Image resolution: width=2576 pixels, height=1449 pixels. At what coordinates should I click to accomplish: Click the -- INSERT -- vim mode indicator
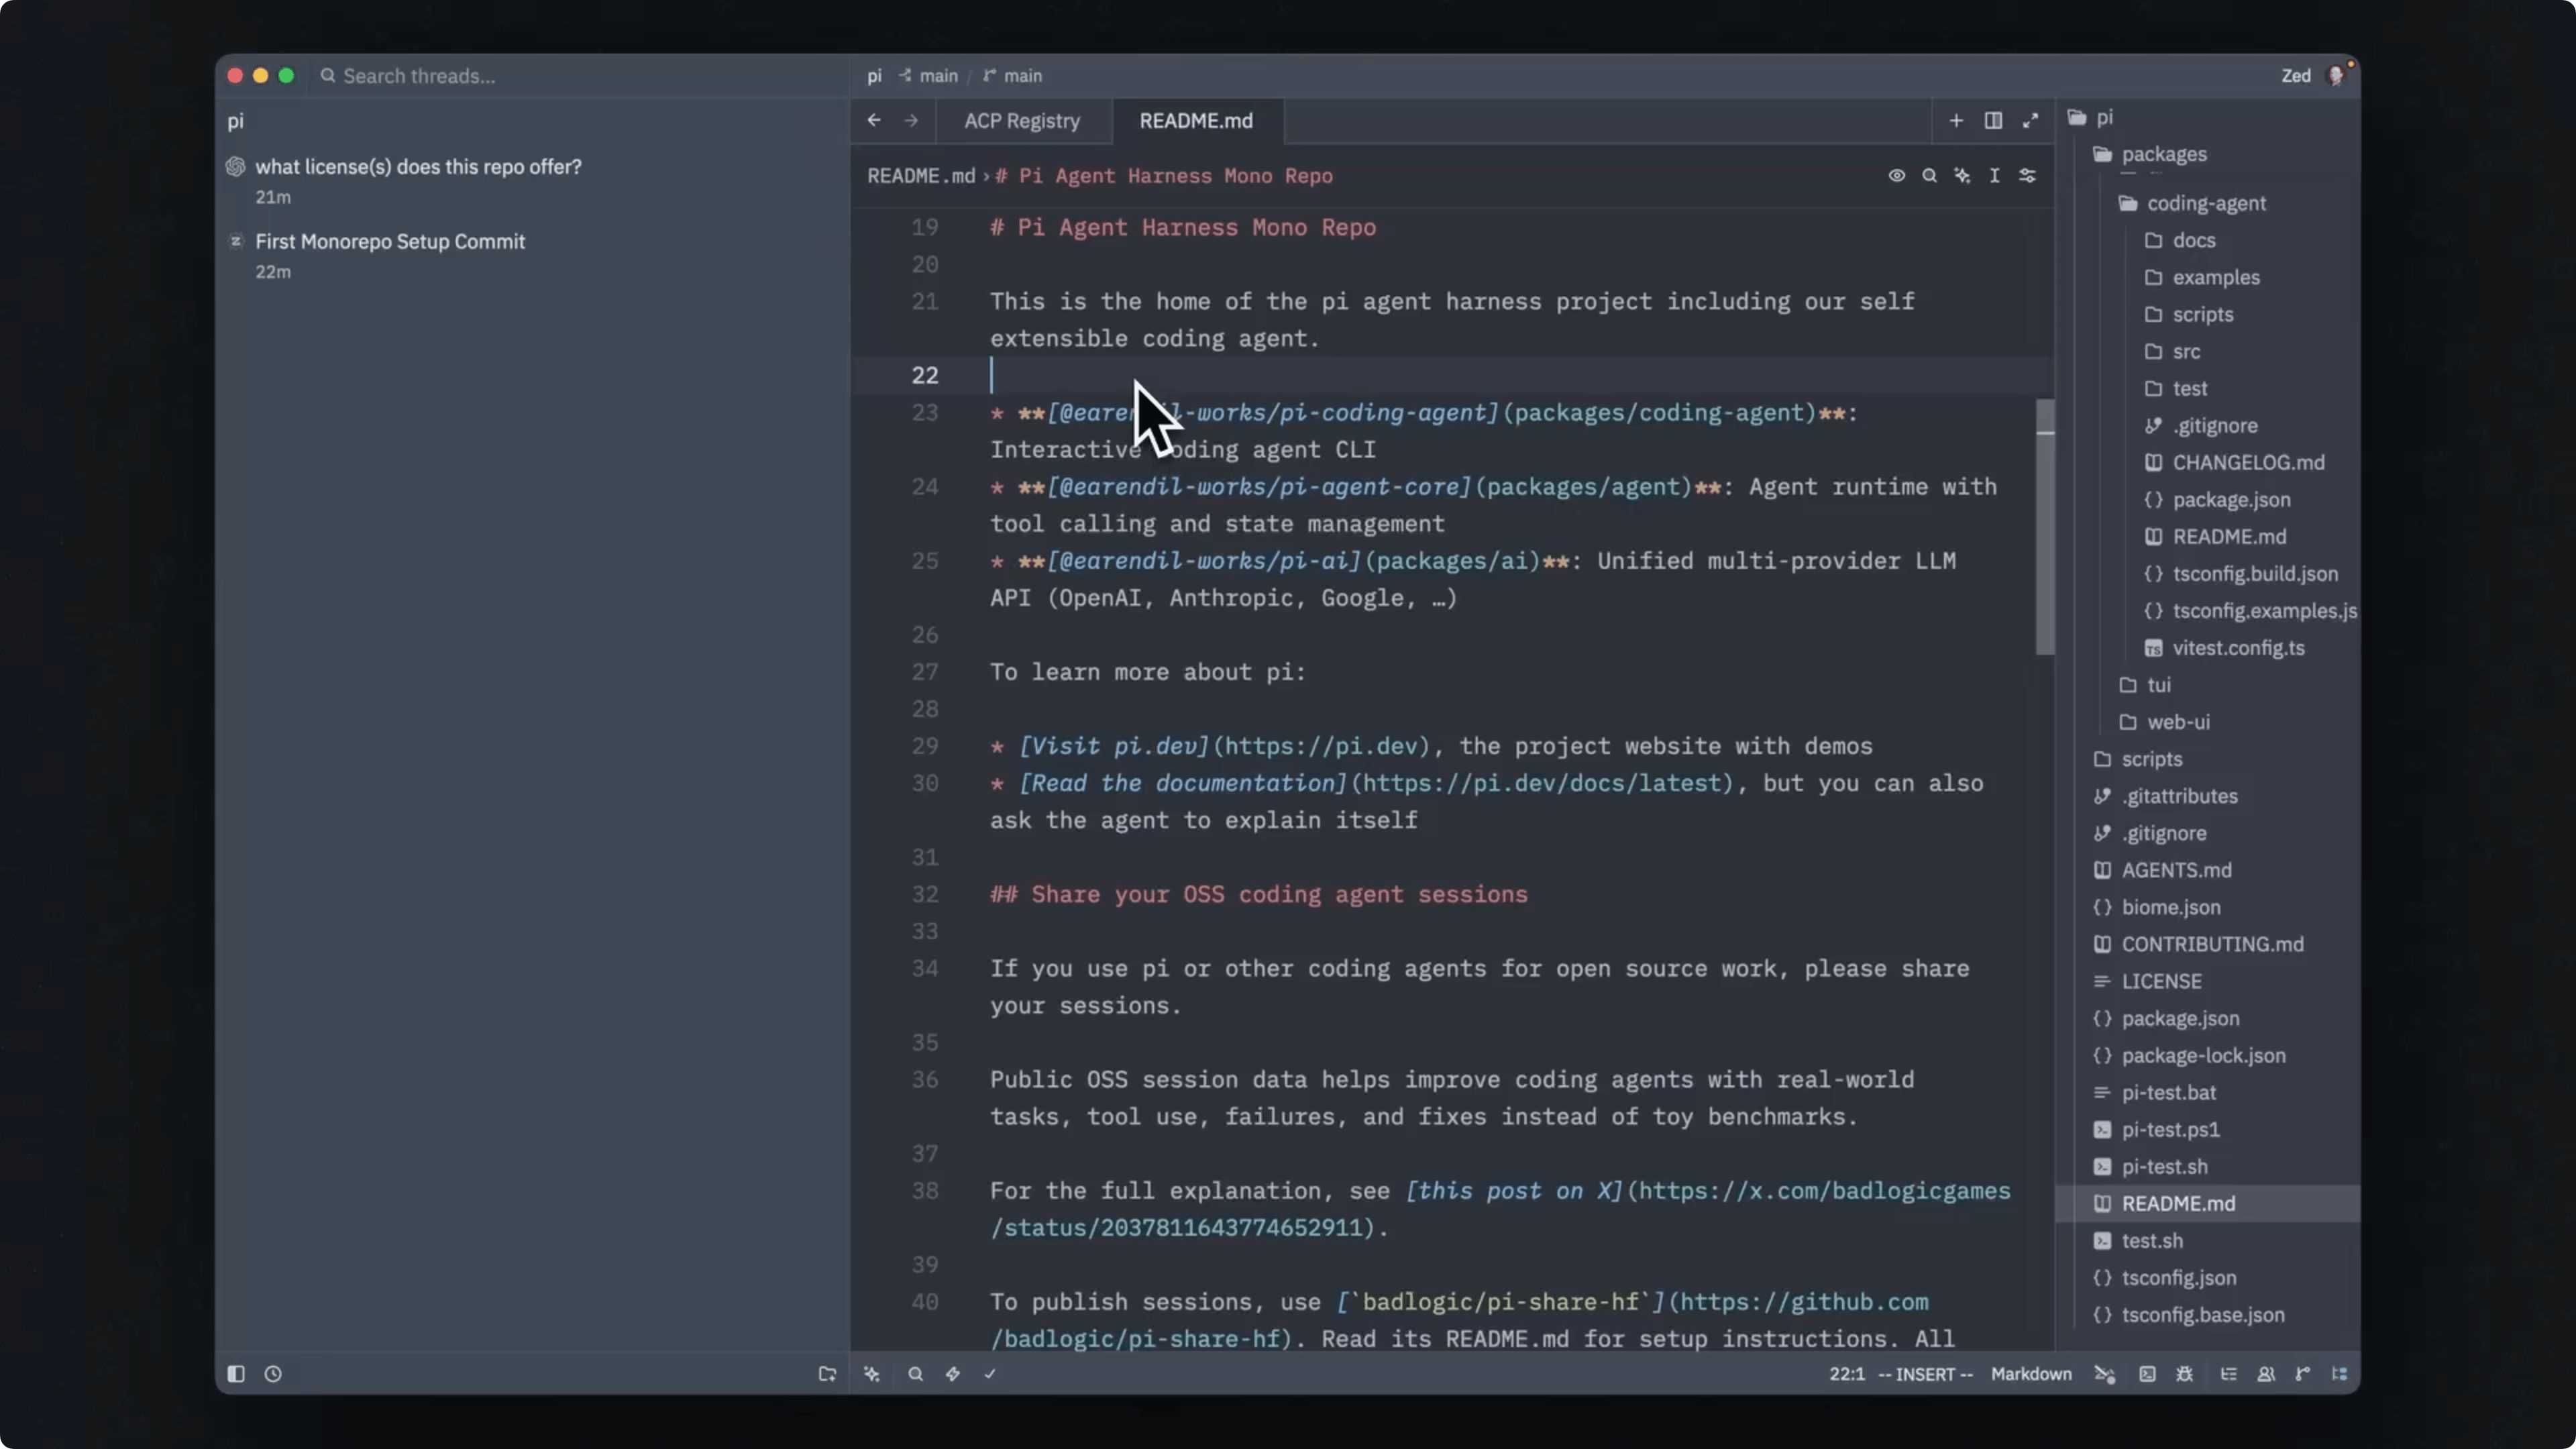pyautogui.click(x=1925, y=1374)
